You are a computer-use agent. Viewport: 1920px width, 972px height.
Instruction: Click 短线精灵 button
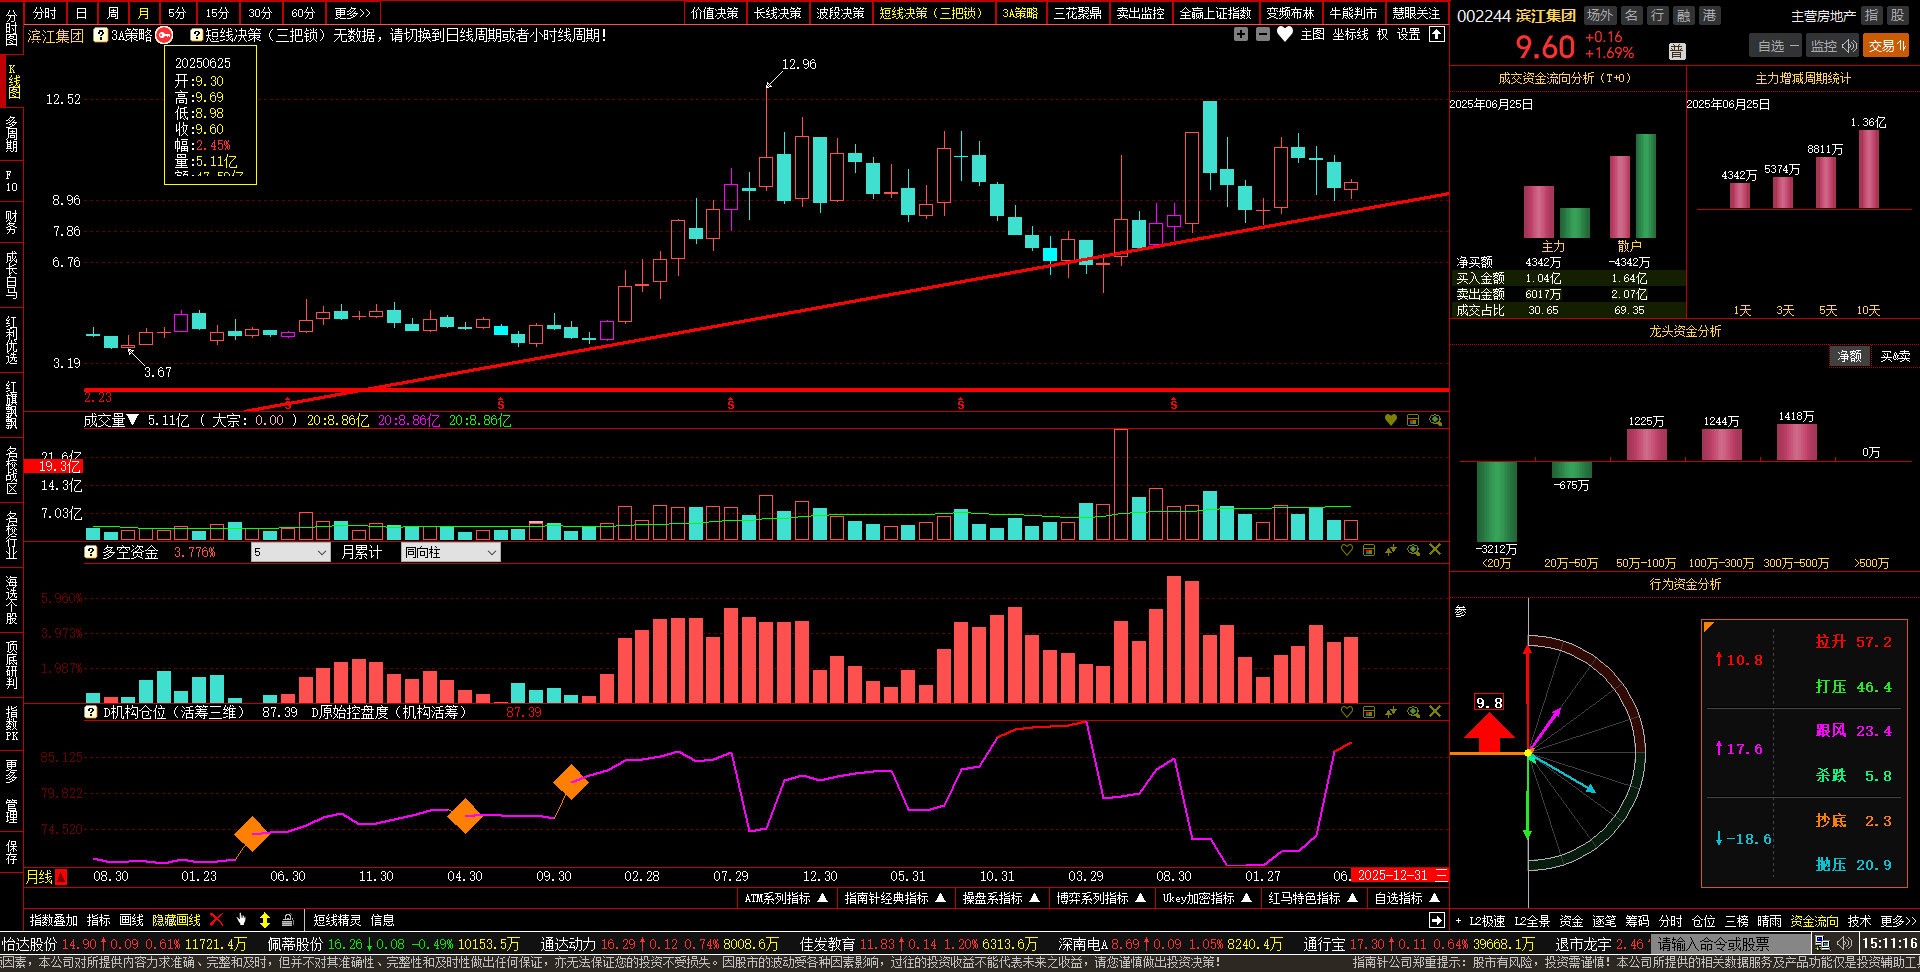[337, 920]
